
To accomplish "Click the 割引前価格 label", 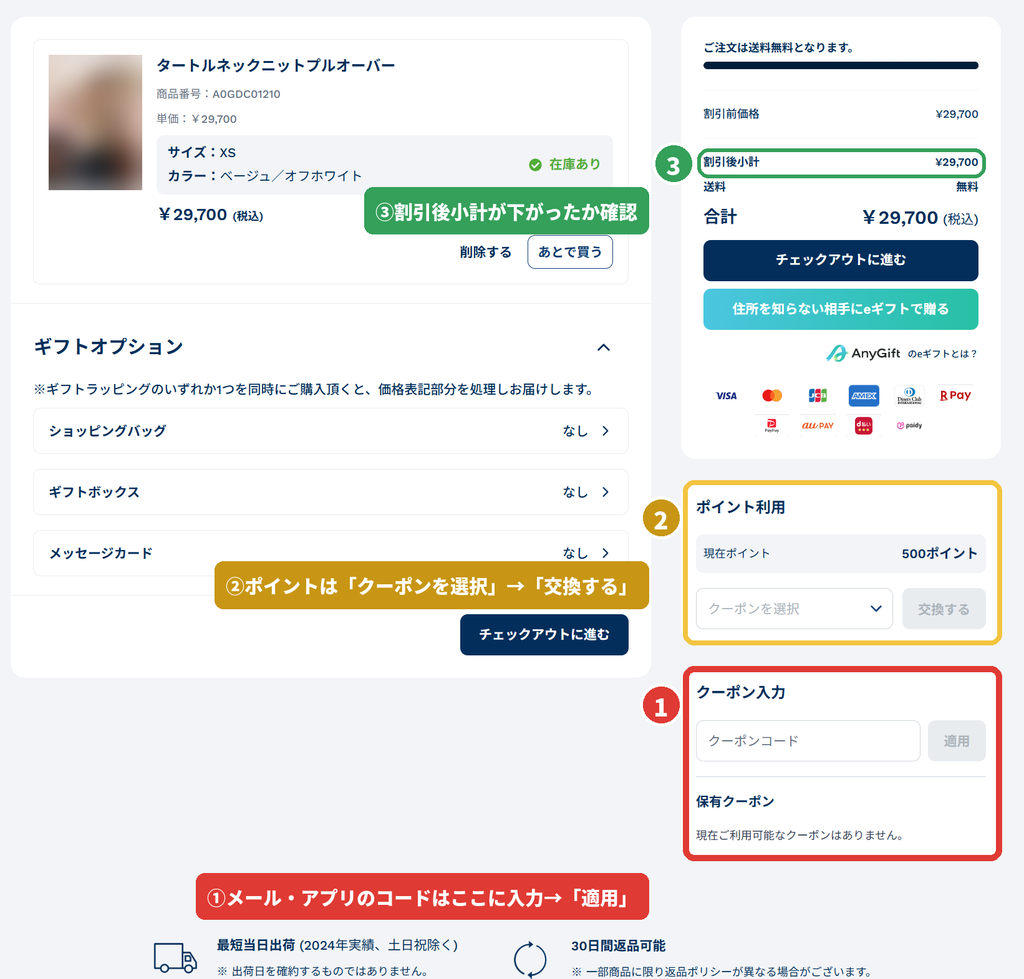I will pyautogui.click(x=731, y=114).
